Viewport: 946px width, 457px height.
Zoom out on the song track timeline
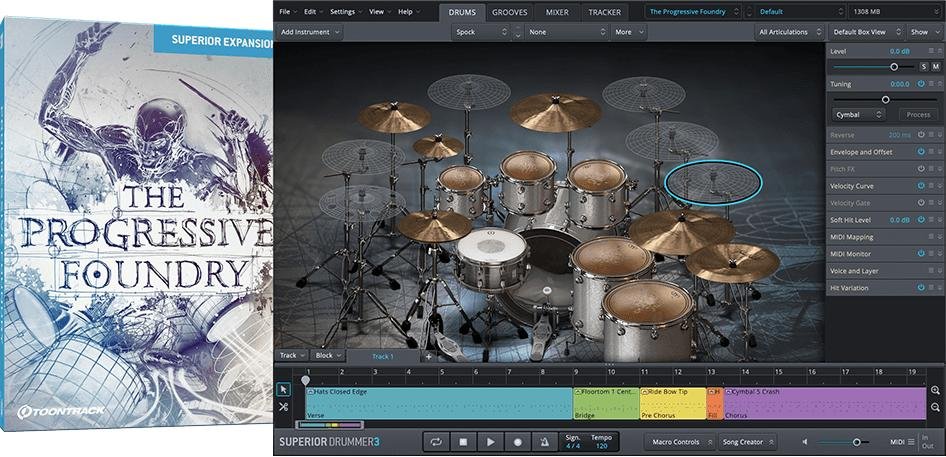[935, 408]
